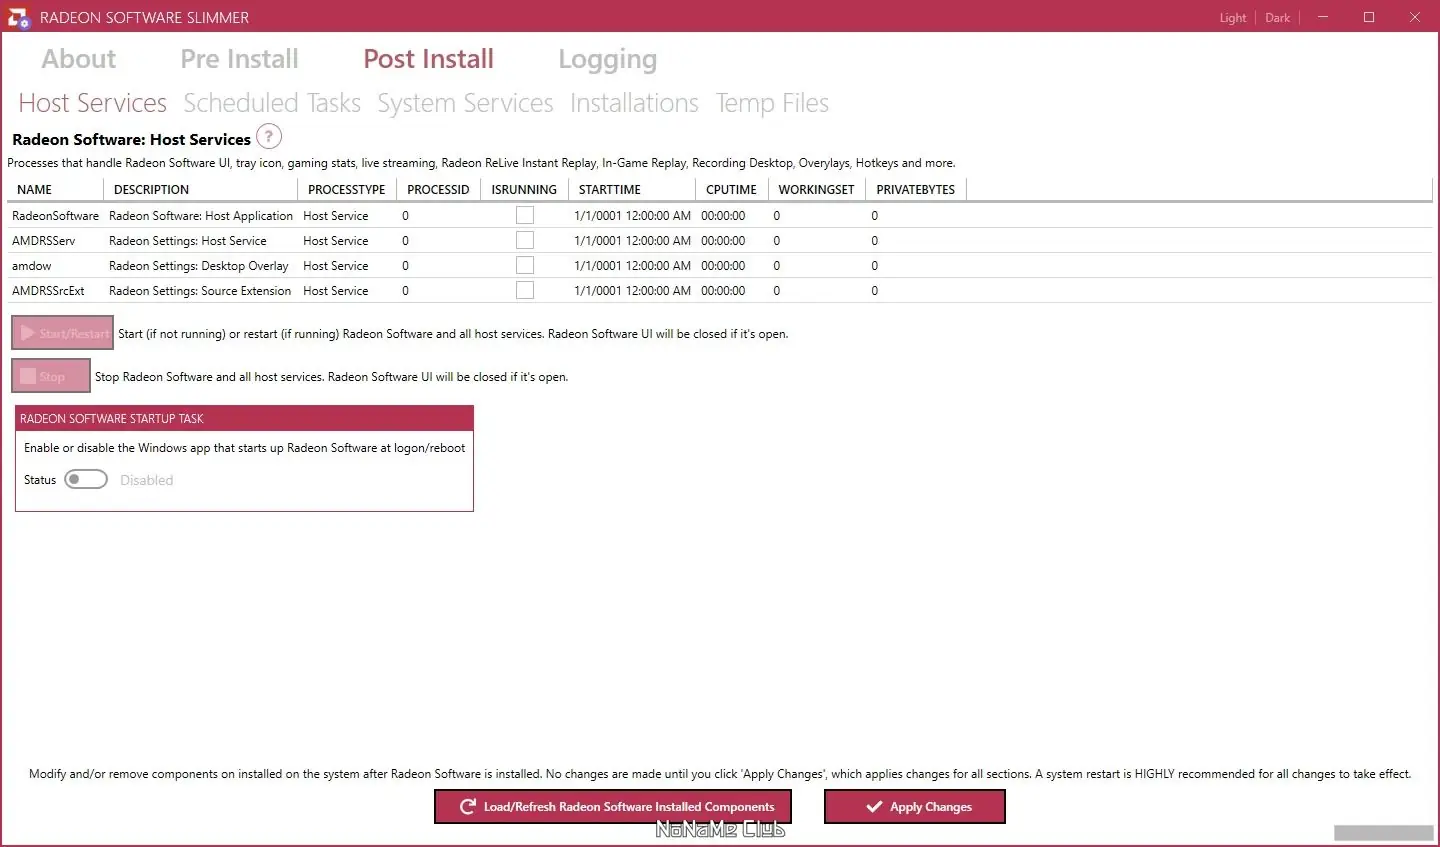Open the Temp Files sub-tab
The height and width of the screenshot is (847, 1440).
point(772,103)
